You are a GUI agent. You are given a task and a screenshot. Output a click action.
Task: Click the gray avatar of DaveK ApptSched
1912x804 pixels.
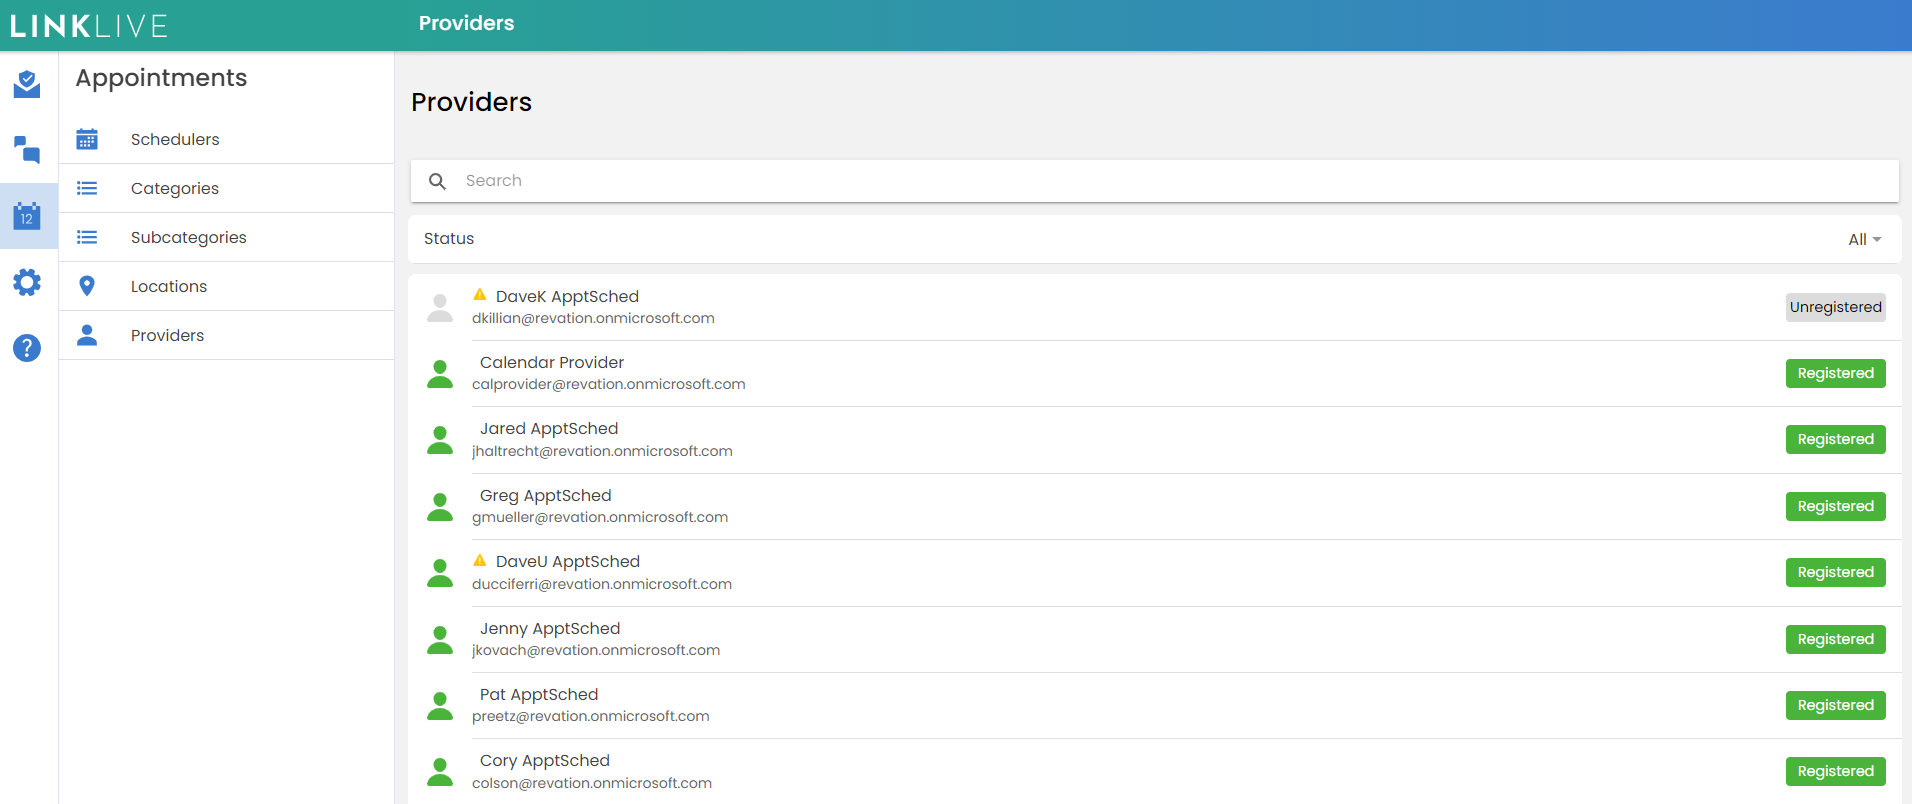(x=440, y=308)
